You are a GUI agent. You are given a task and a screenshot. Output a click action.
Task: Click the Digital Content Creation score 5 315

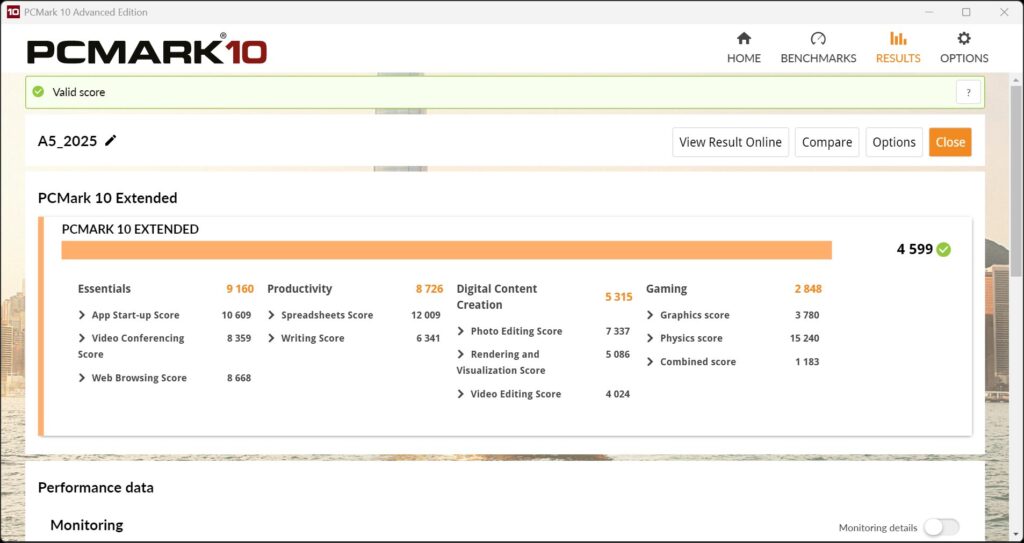tap(618, 297)
